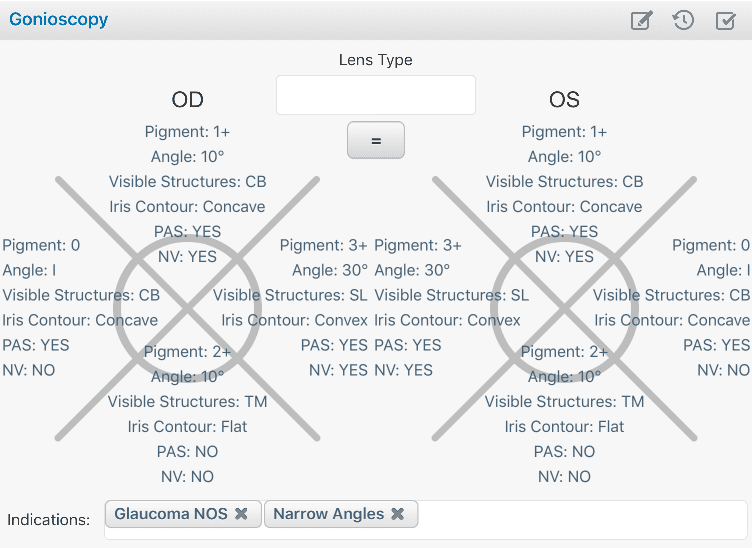Click OD temporal Iris Contour: Concave
The height and width of the screenshot is (548, 752).
[x=80, y=320]
